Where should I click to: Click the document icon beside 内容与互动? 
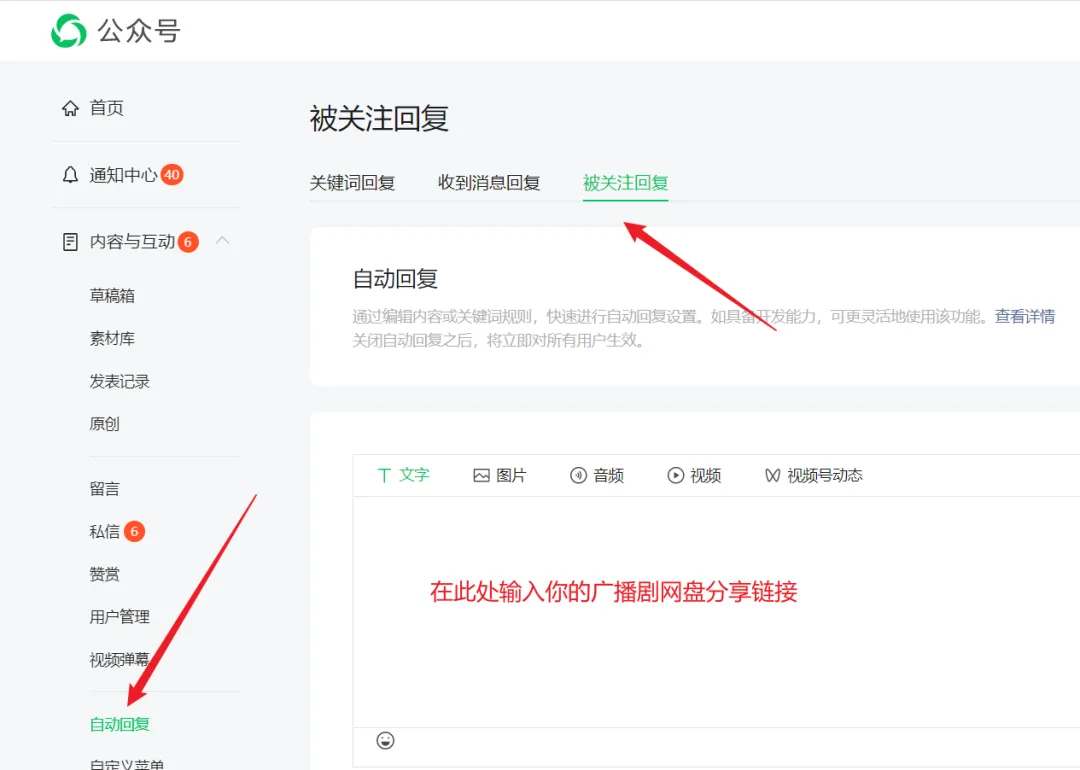(x=70, y=242)
